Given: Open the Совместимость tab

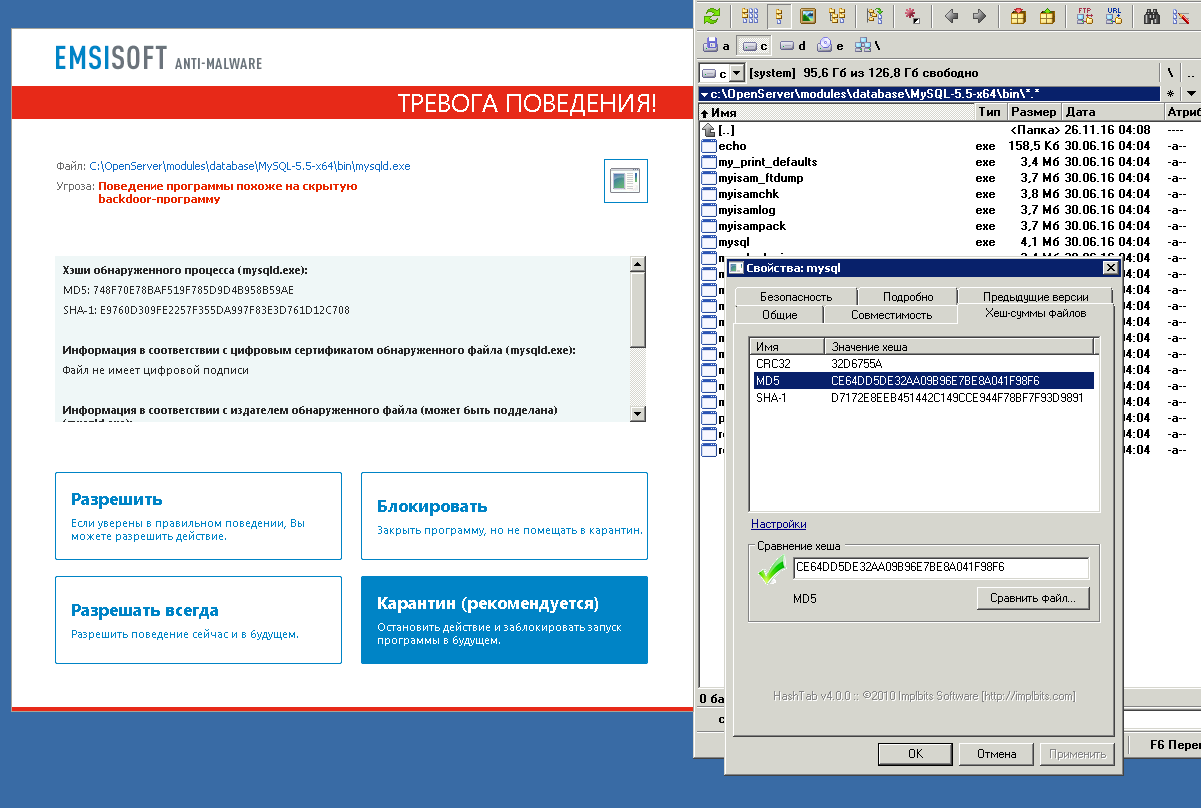Looking at the screenshot, I should pos(890,315).
